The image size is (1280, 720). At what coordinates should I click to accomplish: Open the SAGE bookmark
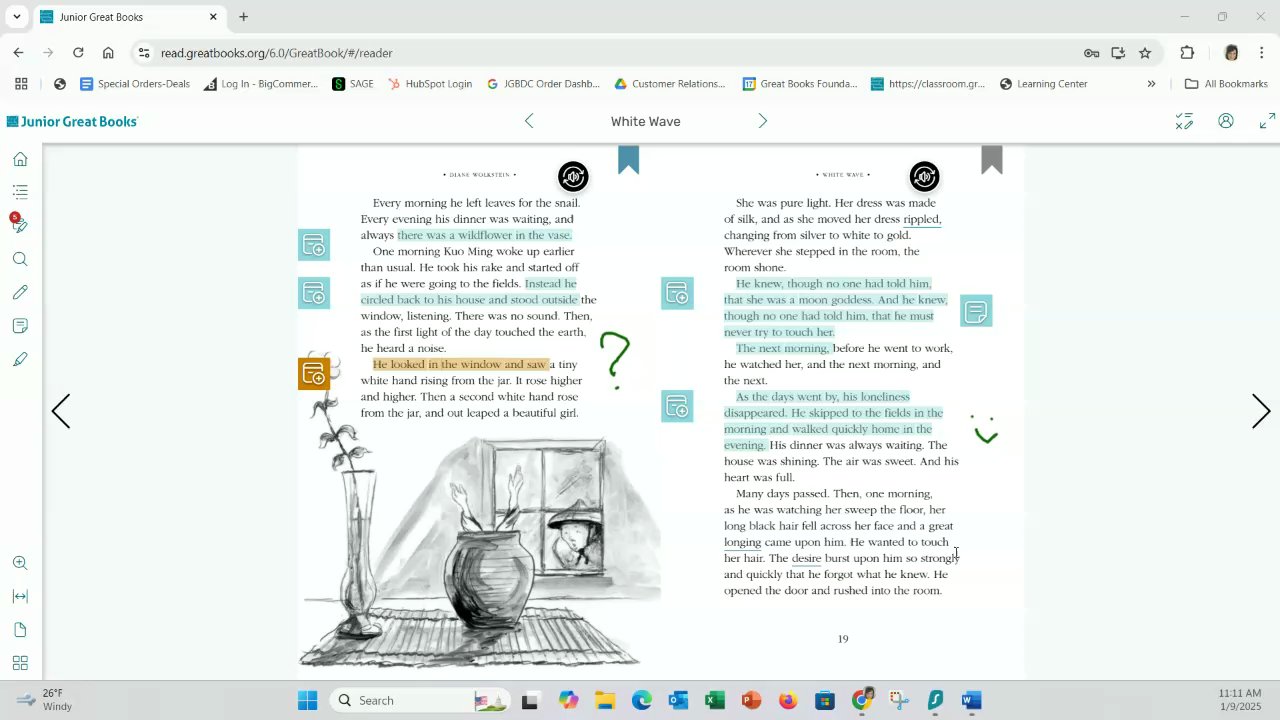tap(353, 84)
